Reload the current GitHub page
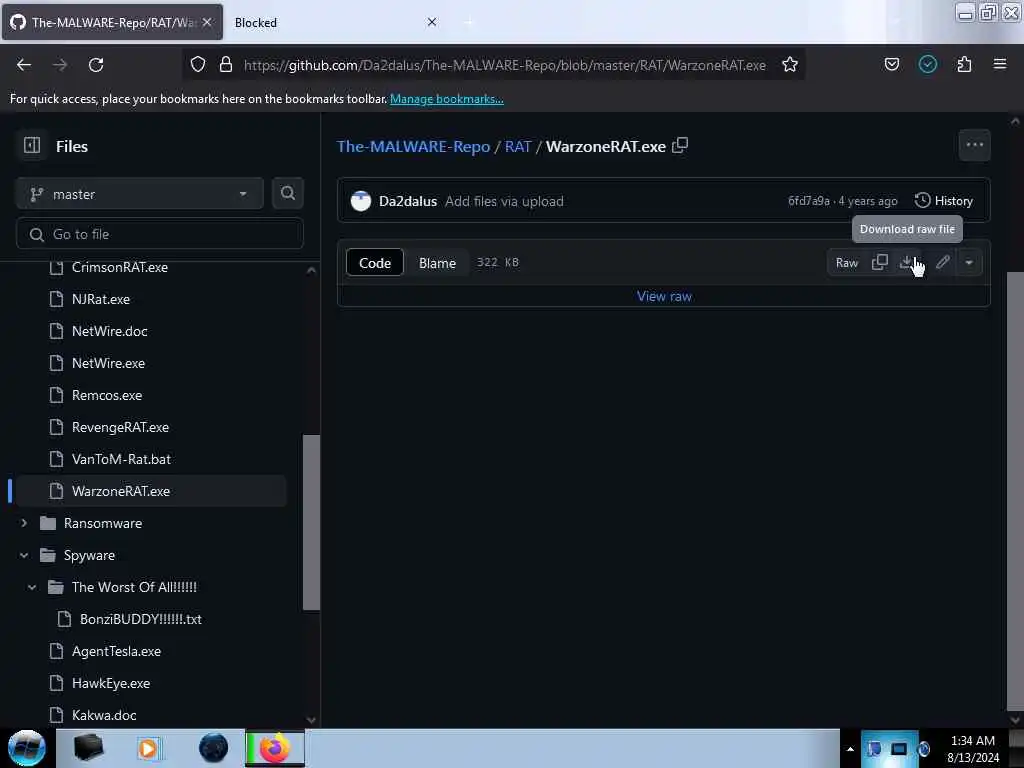Image resolution: width=1024 pixels, height=768 pixels. [x=96, y=65]
